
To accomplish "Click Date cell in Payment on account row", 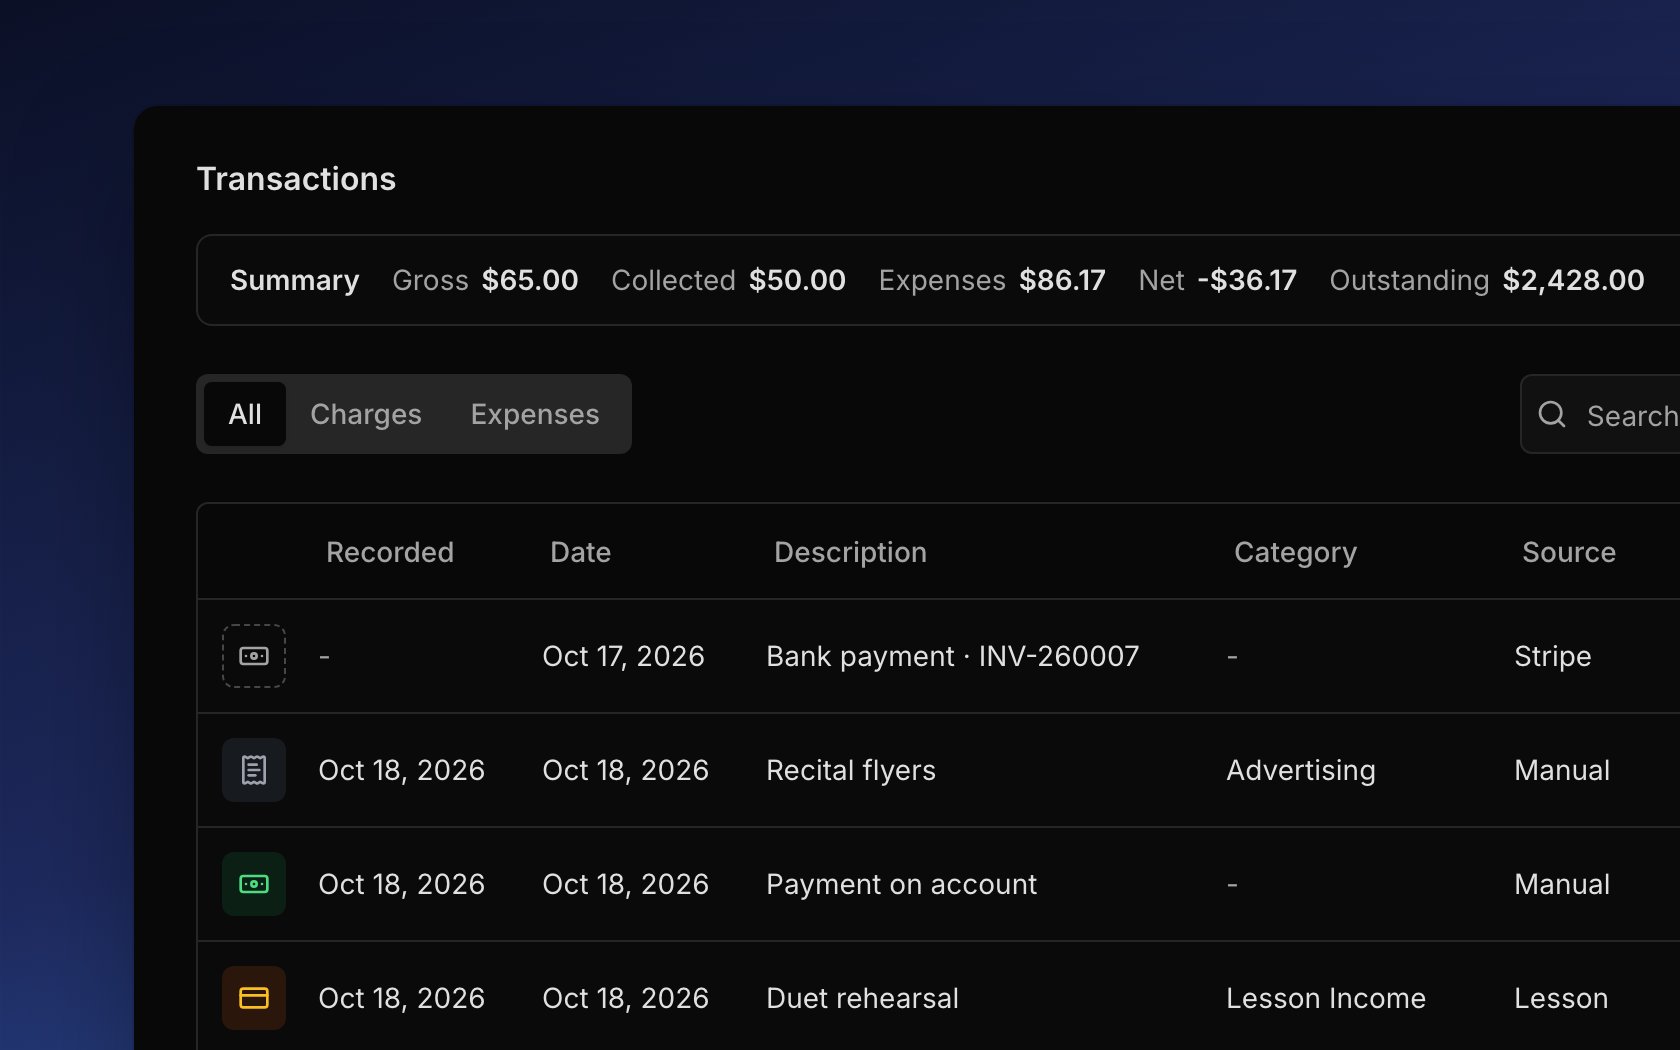I will (625, 884).
